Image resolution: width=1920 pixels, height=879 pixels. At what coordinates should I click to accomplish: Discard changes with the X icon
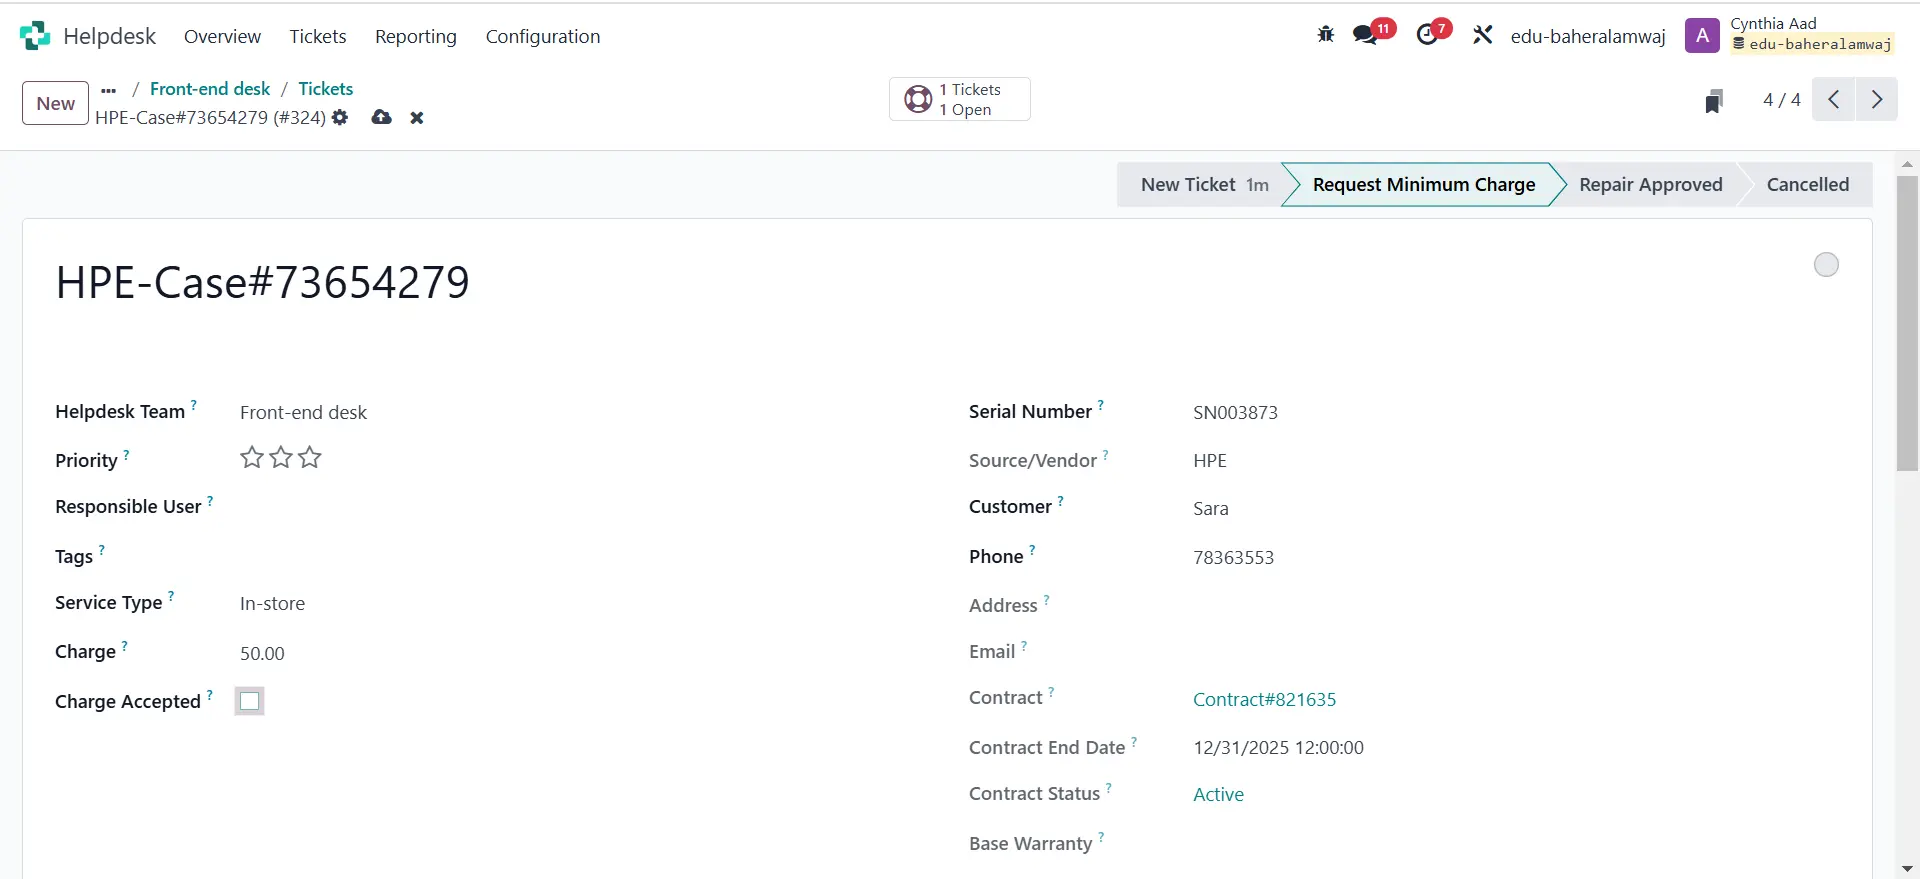pos(417,118)
